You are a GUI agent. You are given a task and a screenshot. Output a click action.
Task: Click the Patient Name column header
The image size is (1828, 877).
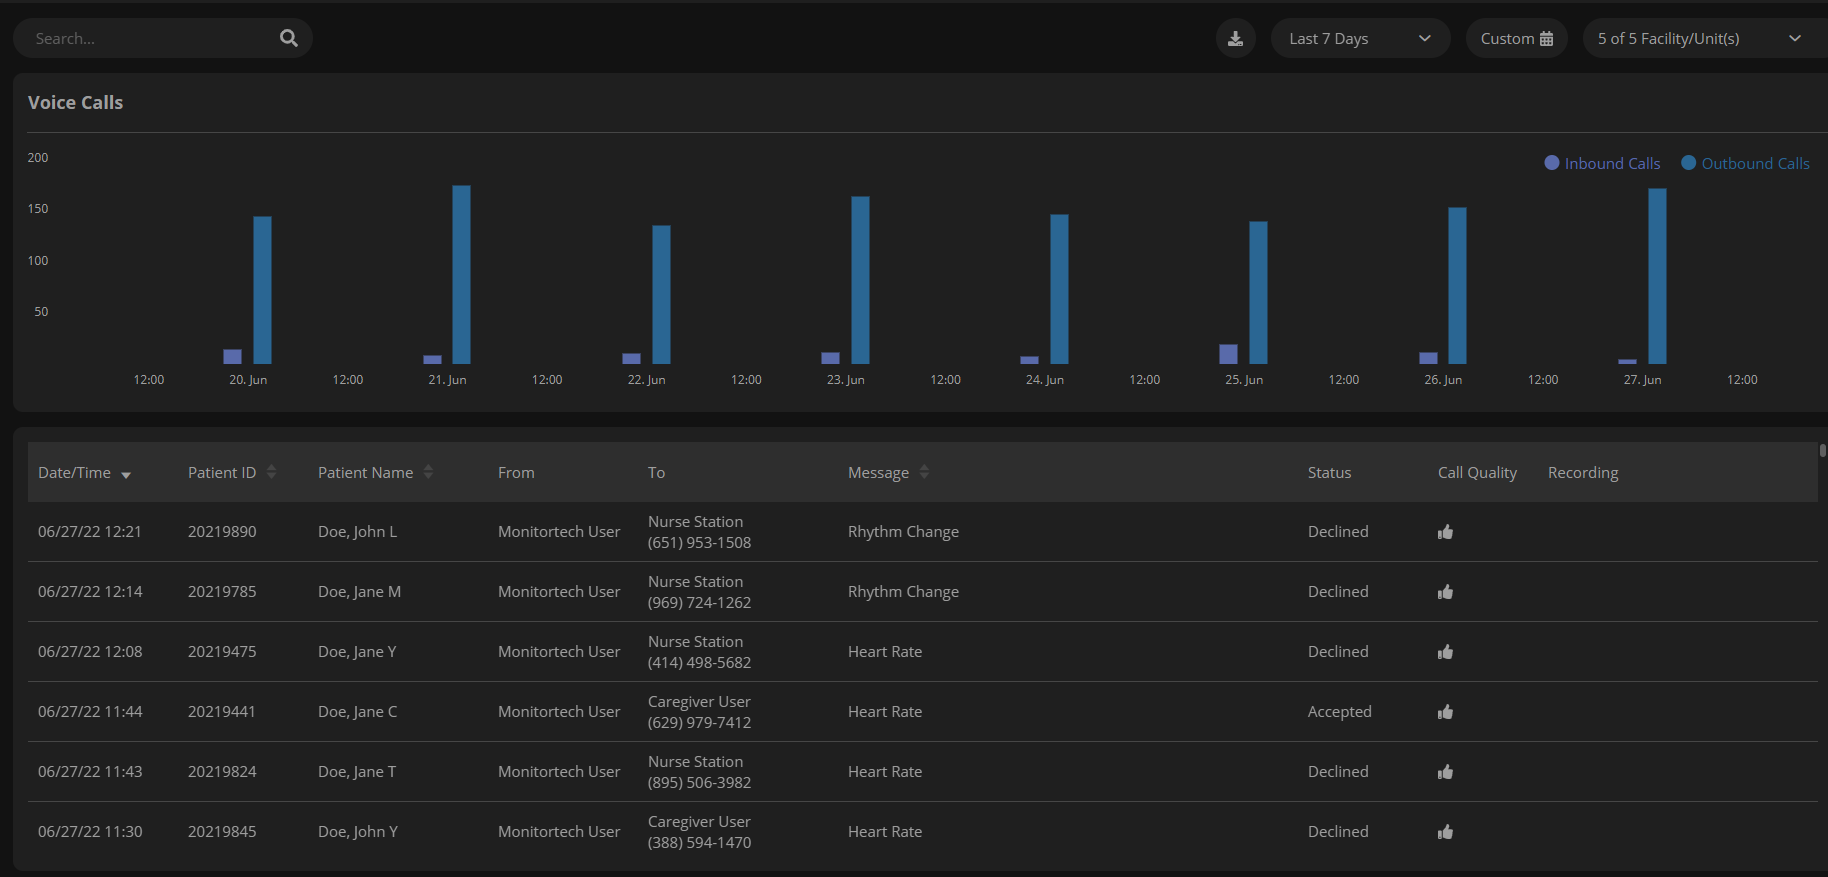click(365, 472)
